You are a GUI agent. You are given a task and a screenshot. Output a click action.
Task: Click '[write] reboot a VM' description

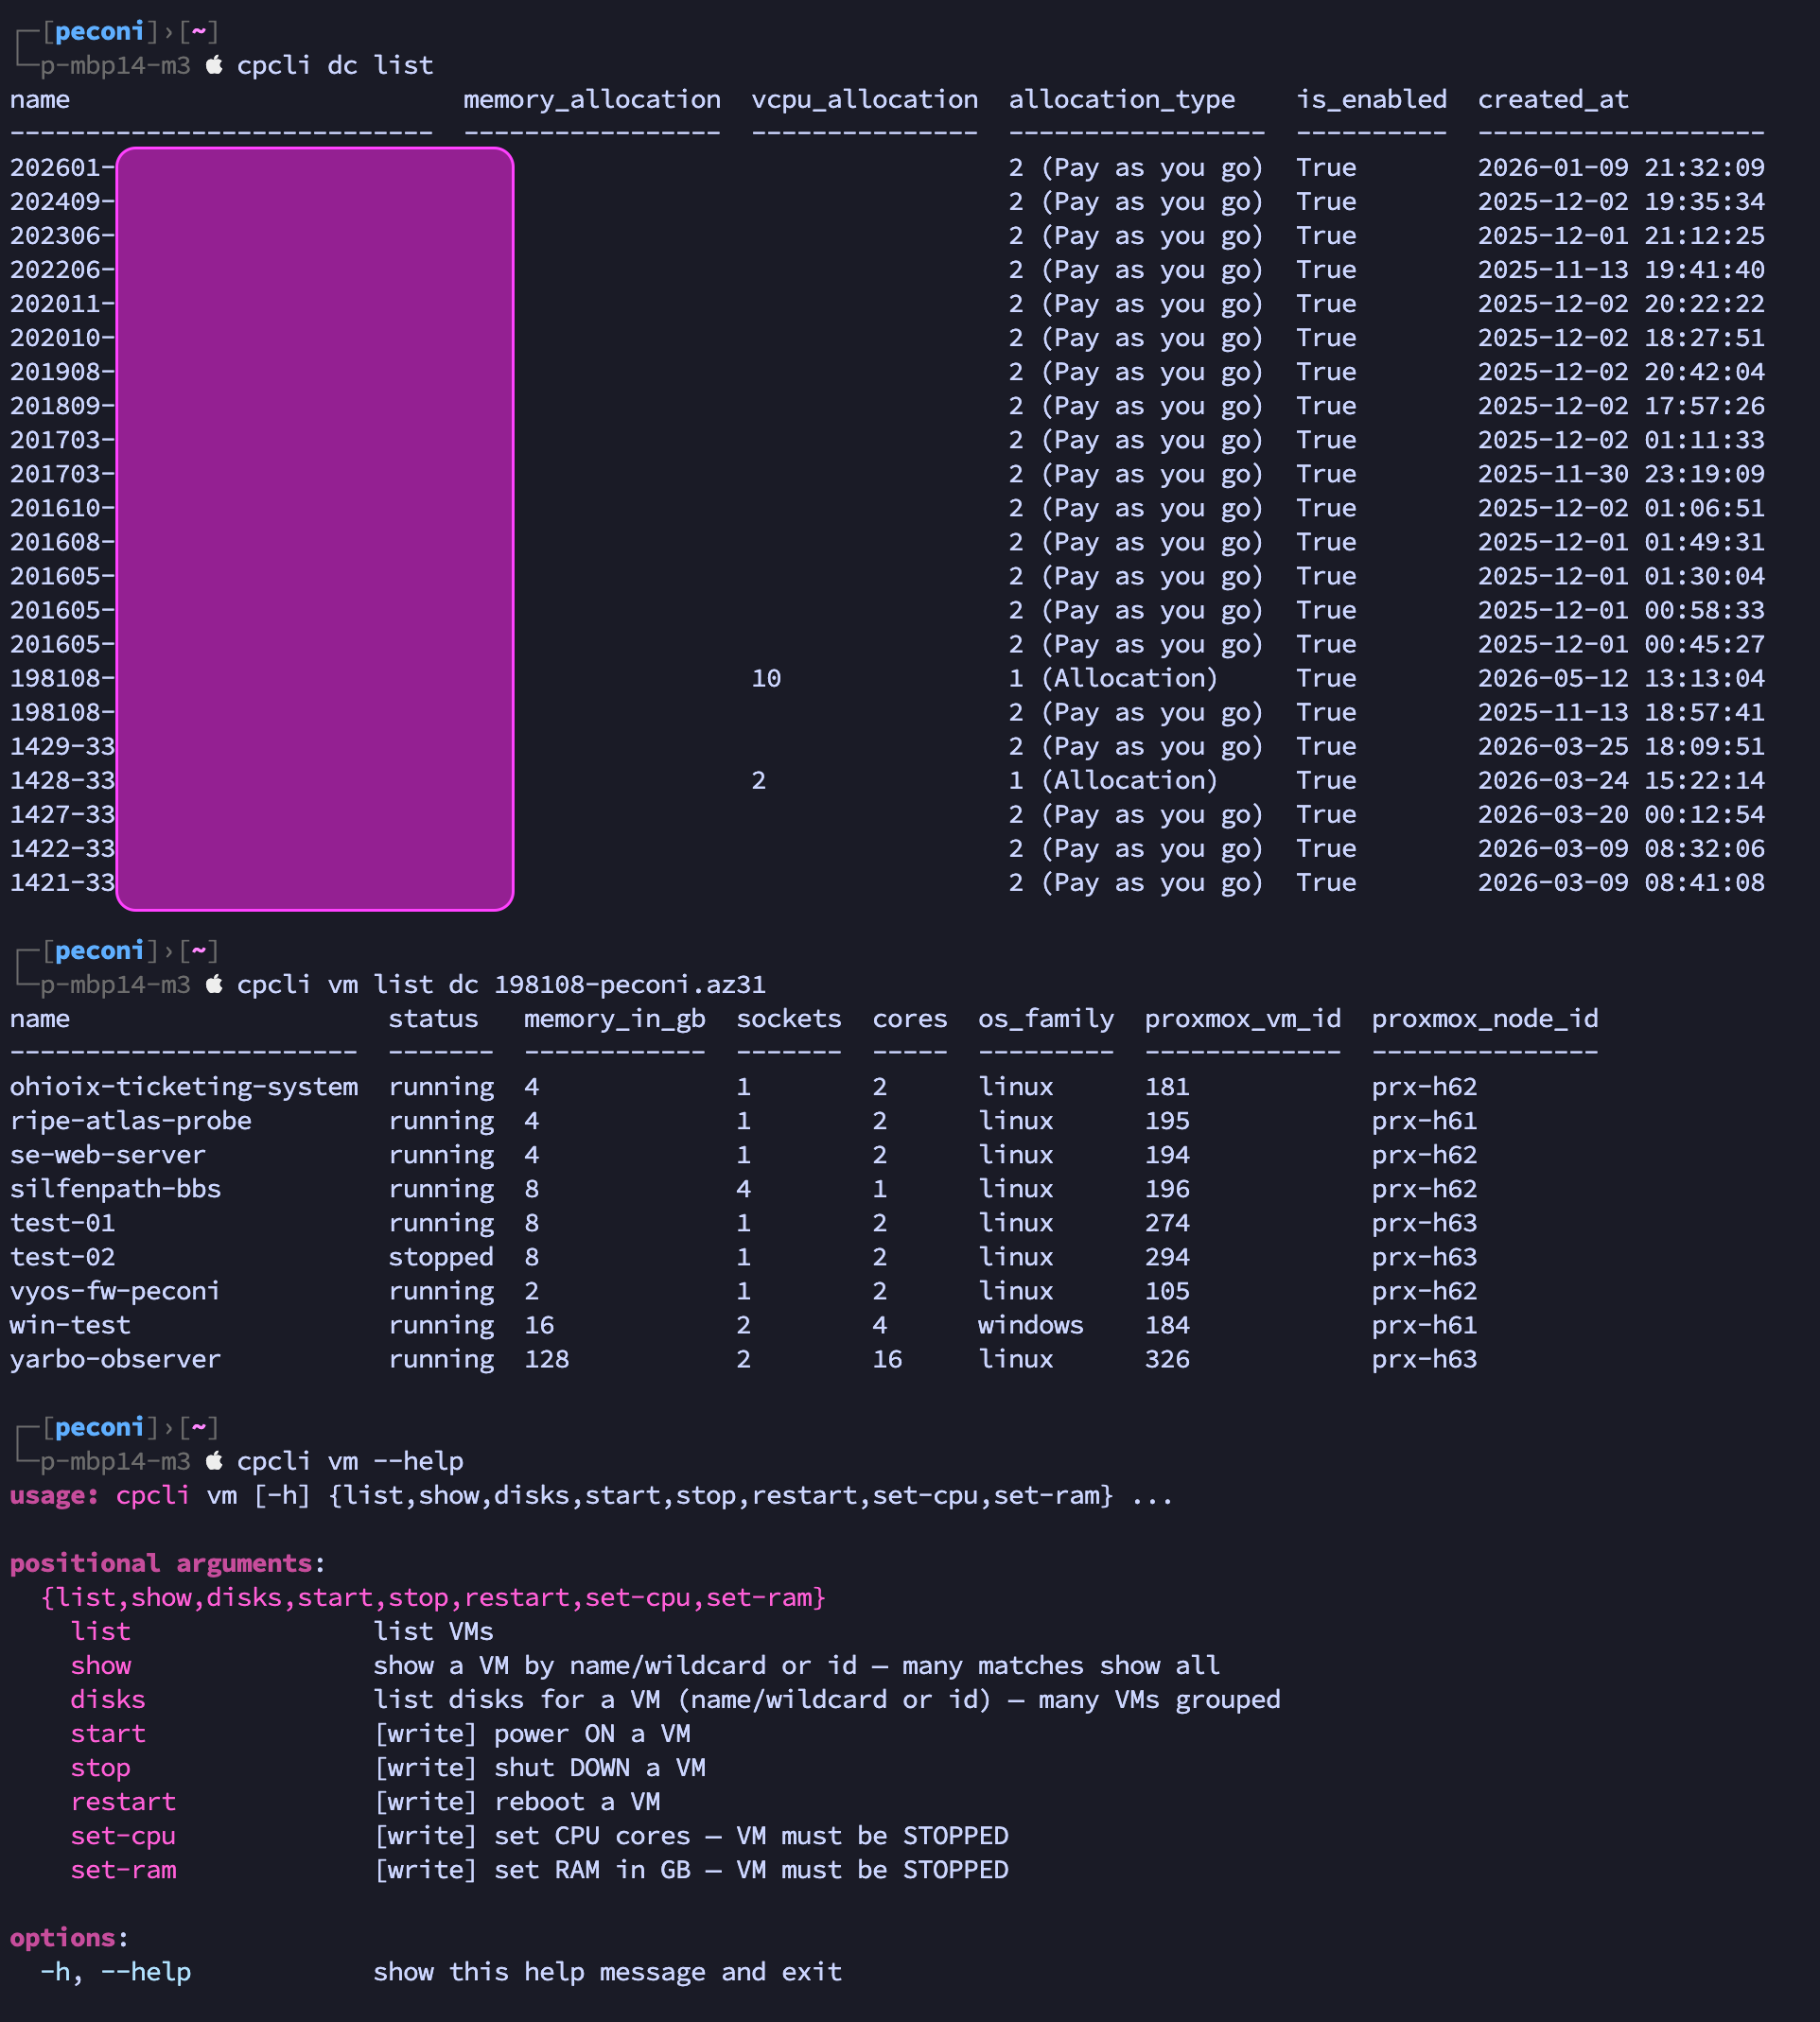[517, 1801]
